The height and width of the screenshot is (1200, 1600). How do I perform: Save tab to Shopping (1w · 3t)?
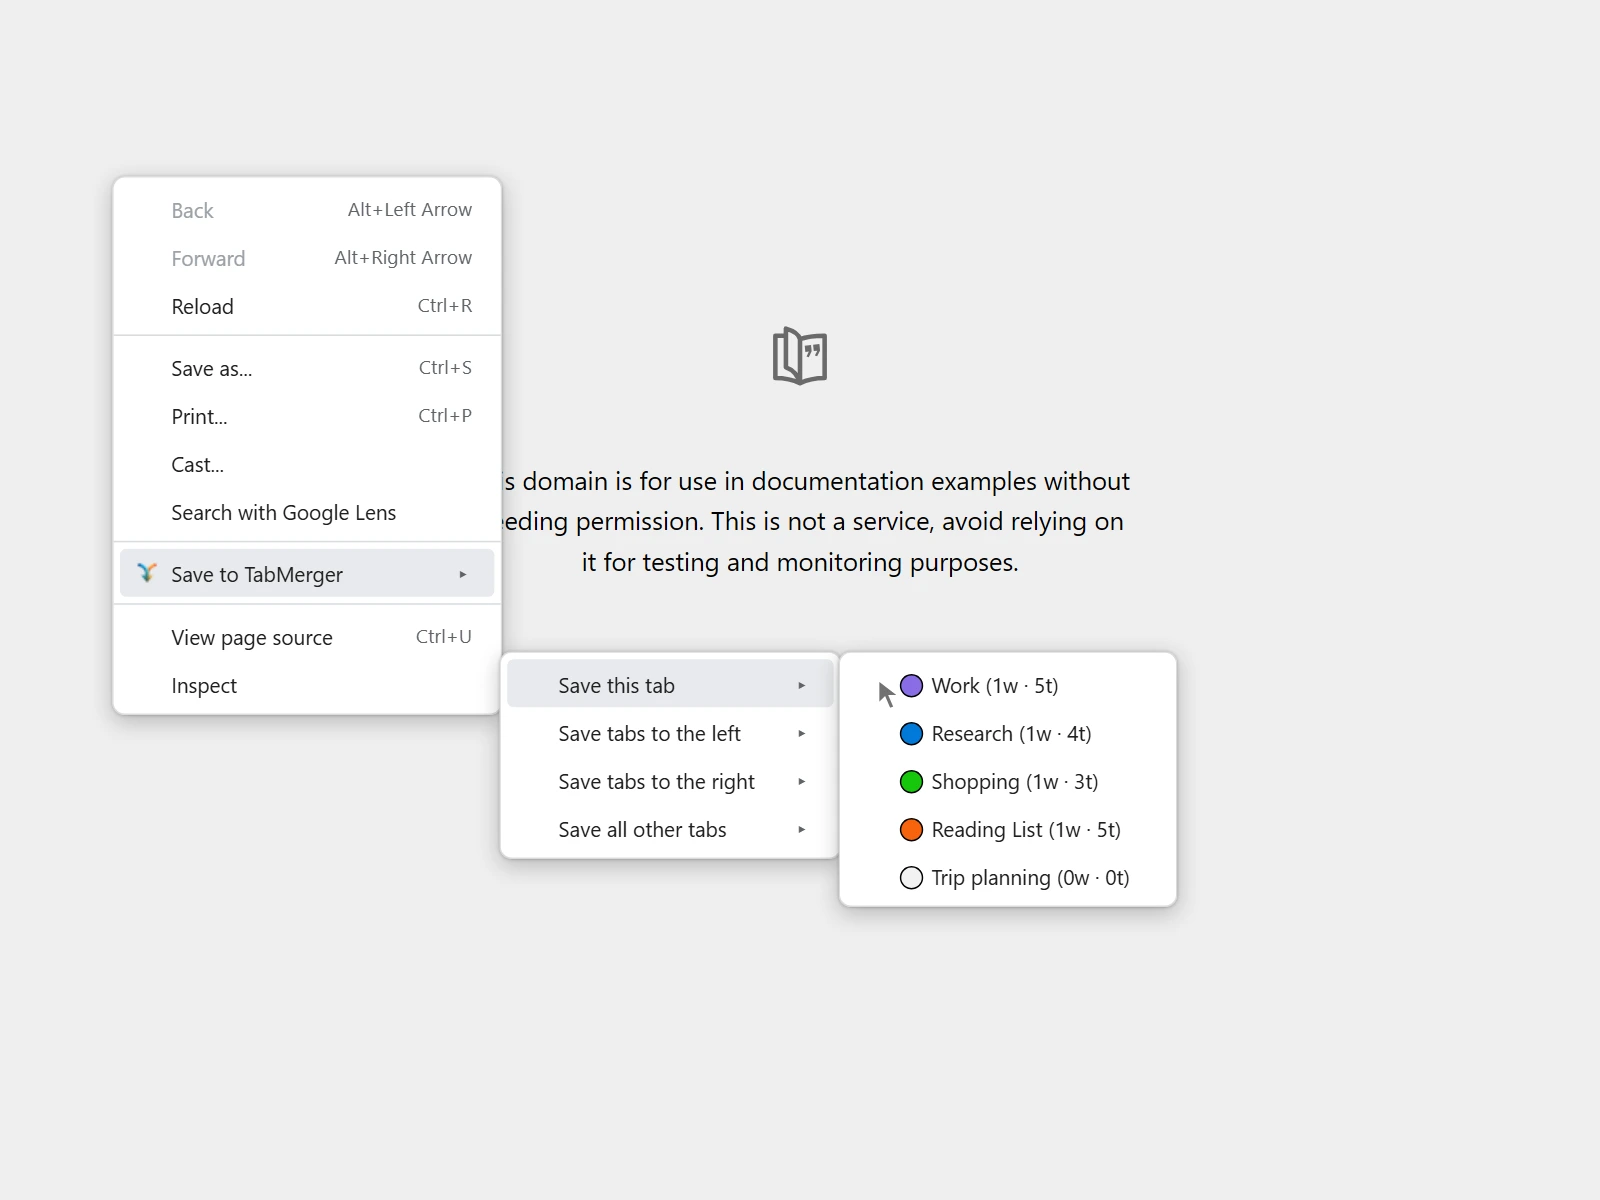coord(1008,782)
